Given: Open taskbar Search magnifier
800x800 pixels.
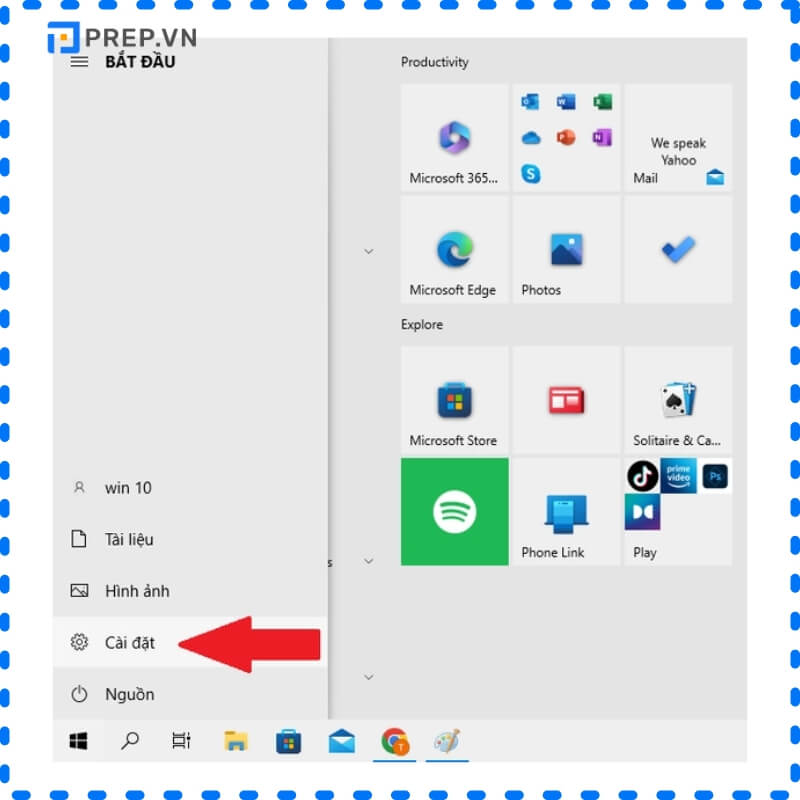Looking at the screenshot, I should coord(130,741).
